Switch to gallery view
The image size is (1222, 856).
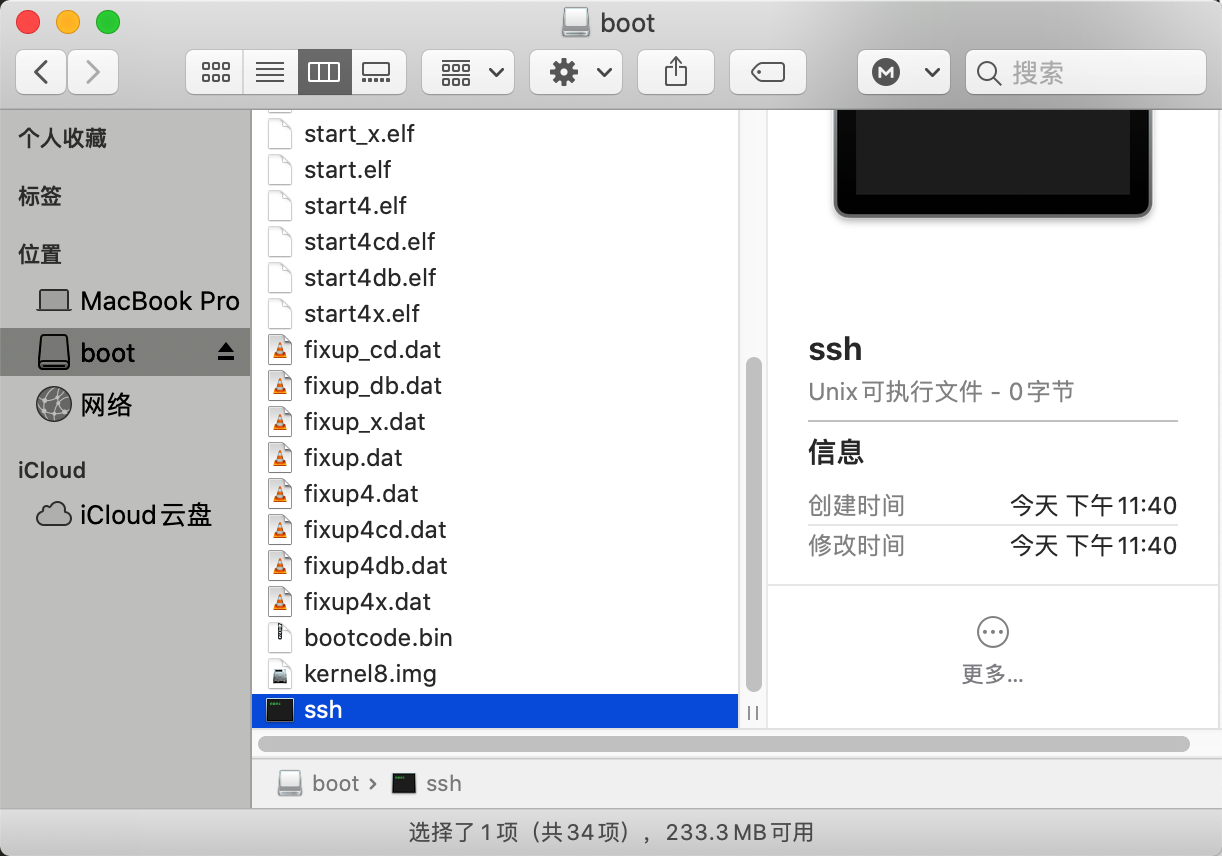pyautogui.click(x=378, y=72)
